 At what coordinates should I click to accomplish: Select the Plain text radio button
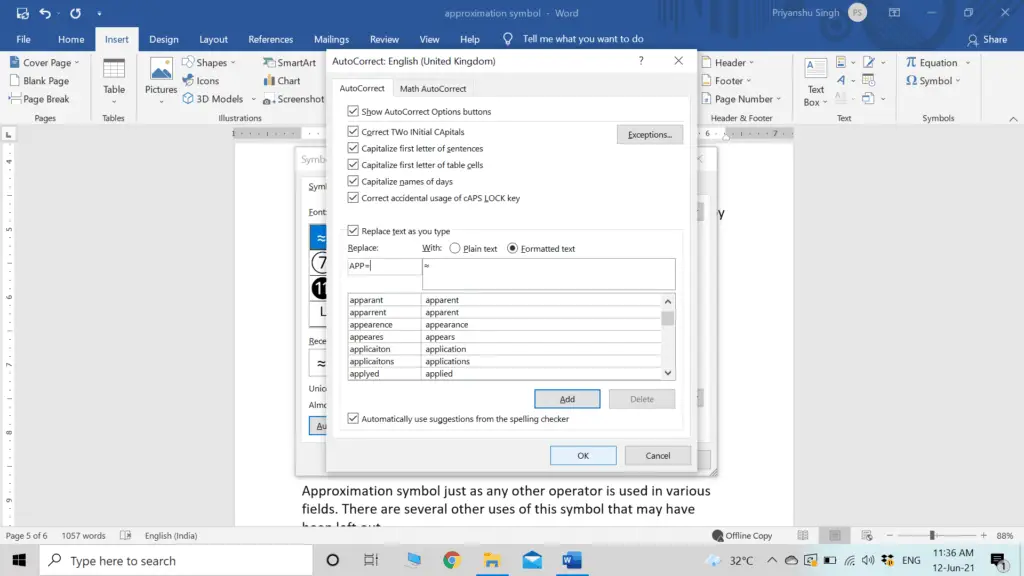[x=455, y=248]
